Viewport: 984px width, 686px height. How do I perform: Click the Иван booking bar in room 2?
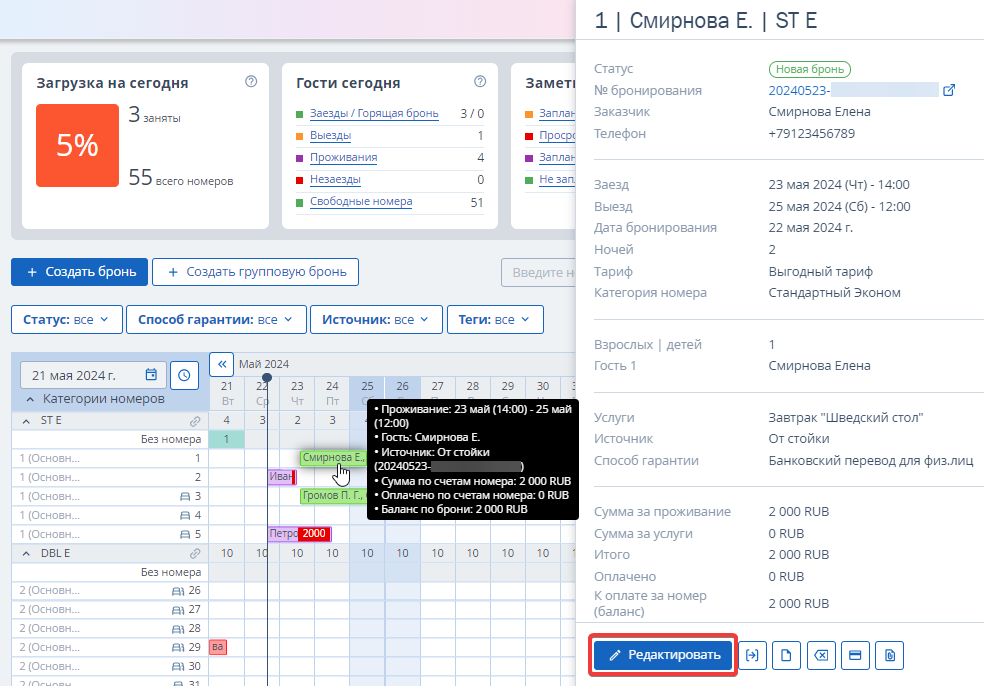tap(282, 477)
